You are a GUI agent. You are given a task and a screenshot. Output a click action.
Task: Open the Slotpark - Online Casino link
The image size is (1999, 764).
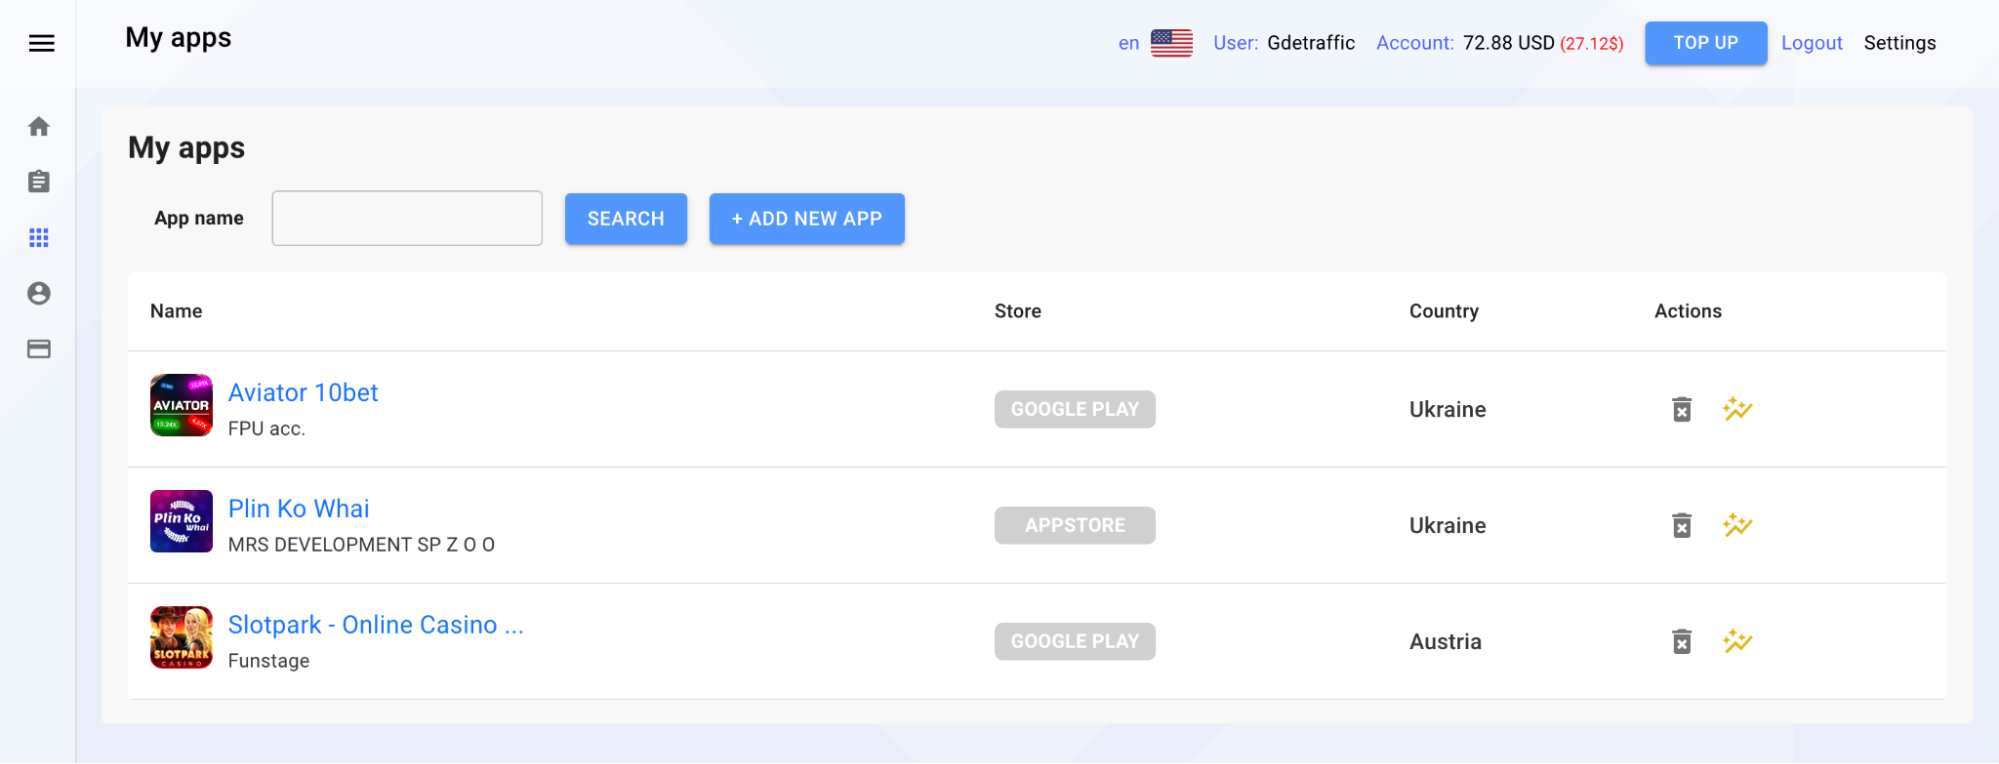pyautogui.click(x=376, y=624)
